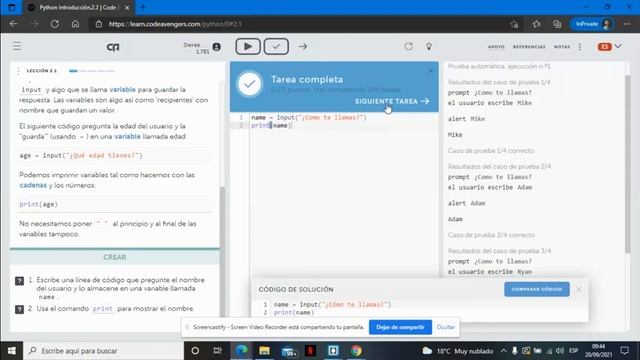
Task: Click Ocultar to hide sharing bar
Action: [x=445, y=327]
